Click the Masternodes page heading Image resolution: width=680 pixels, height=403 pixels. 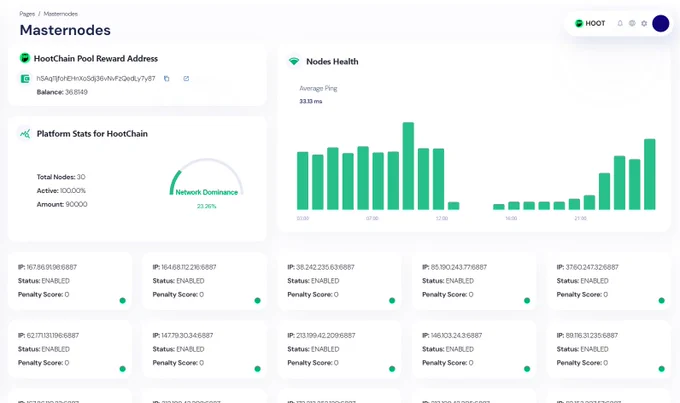[65, 30]
